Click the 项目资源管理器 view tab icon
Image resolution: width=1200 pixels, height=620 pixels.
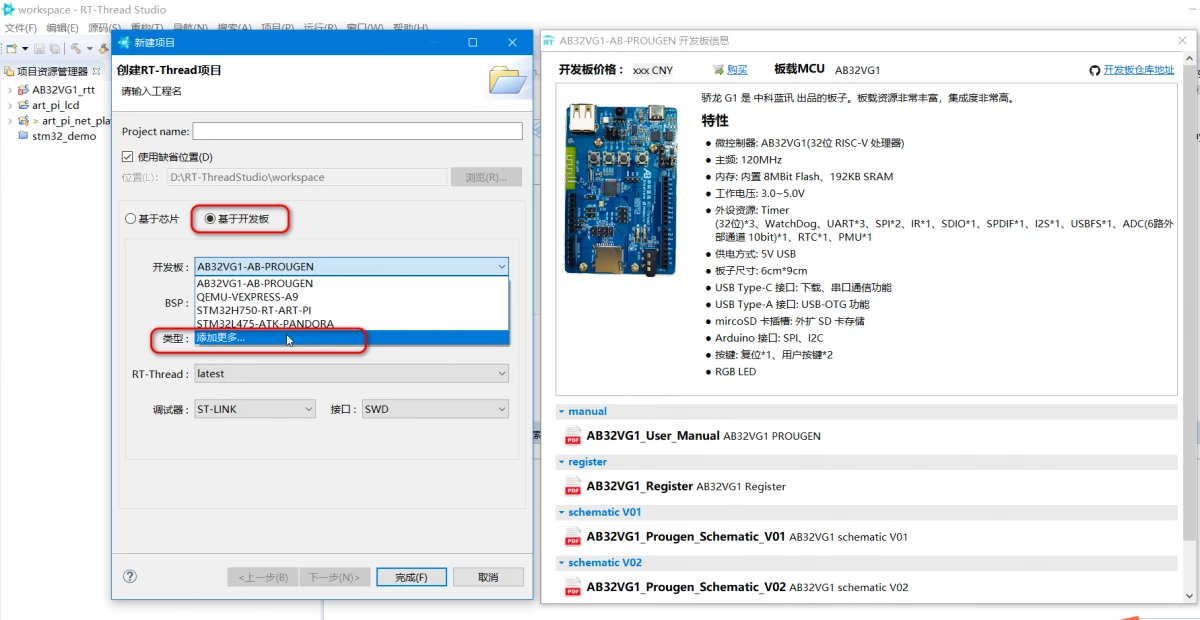coord(9,71)
